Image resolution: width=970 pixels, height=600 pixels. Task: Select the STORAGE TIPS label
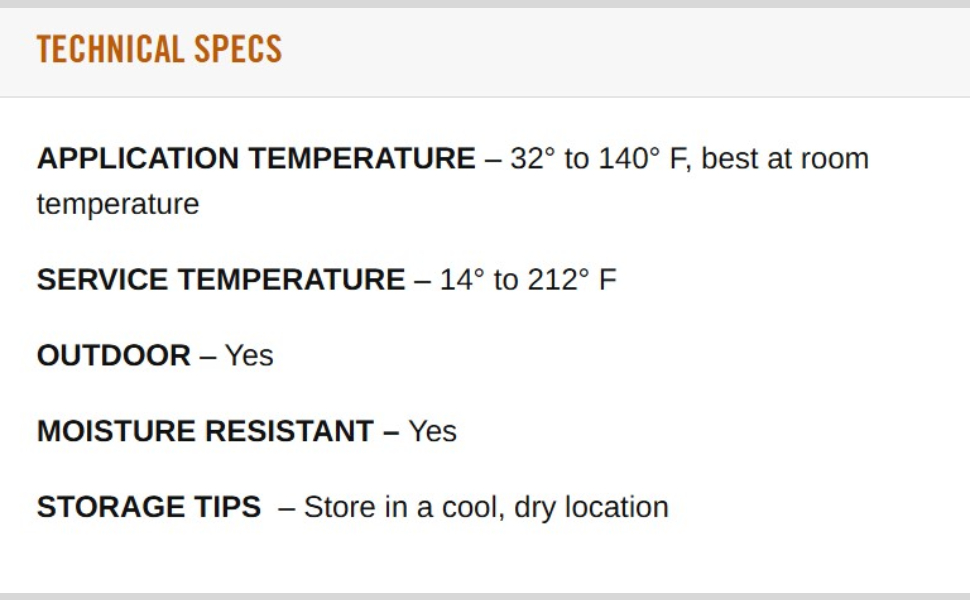[x=149, y=507]
